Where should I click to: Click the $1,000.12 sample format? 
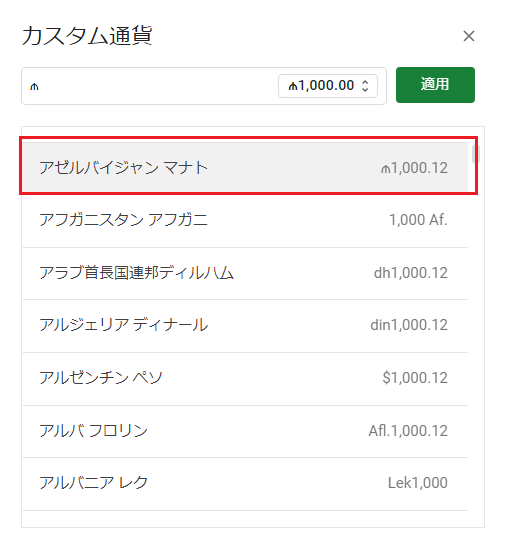tap(415, 378)
